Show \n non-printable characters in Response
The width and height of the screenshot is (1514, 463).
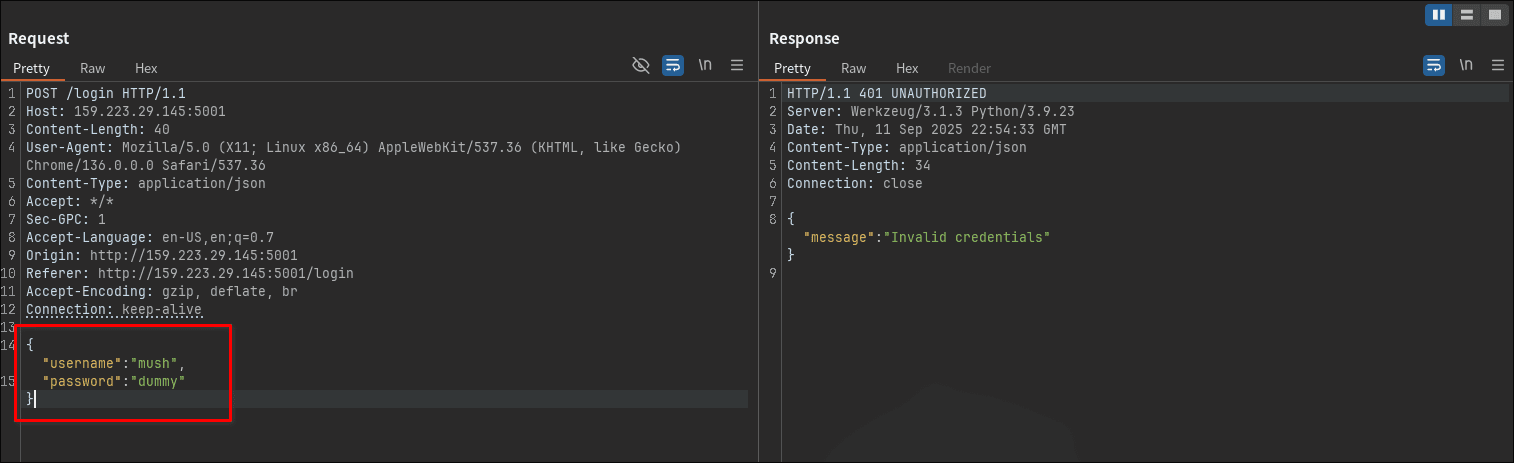[1466, 66]
